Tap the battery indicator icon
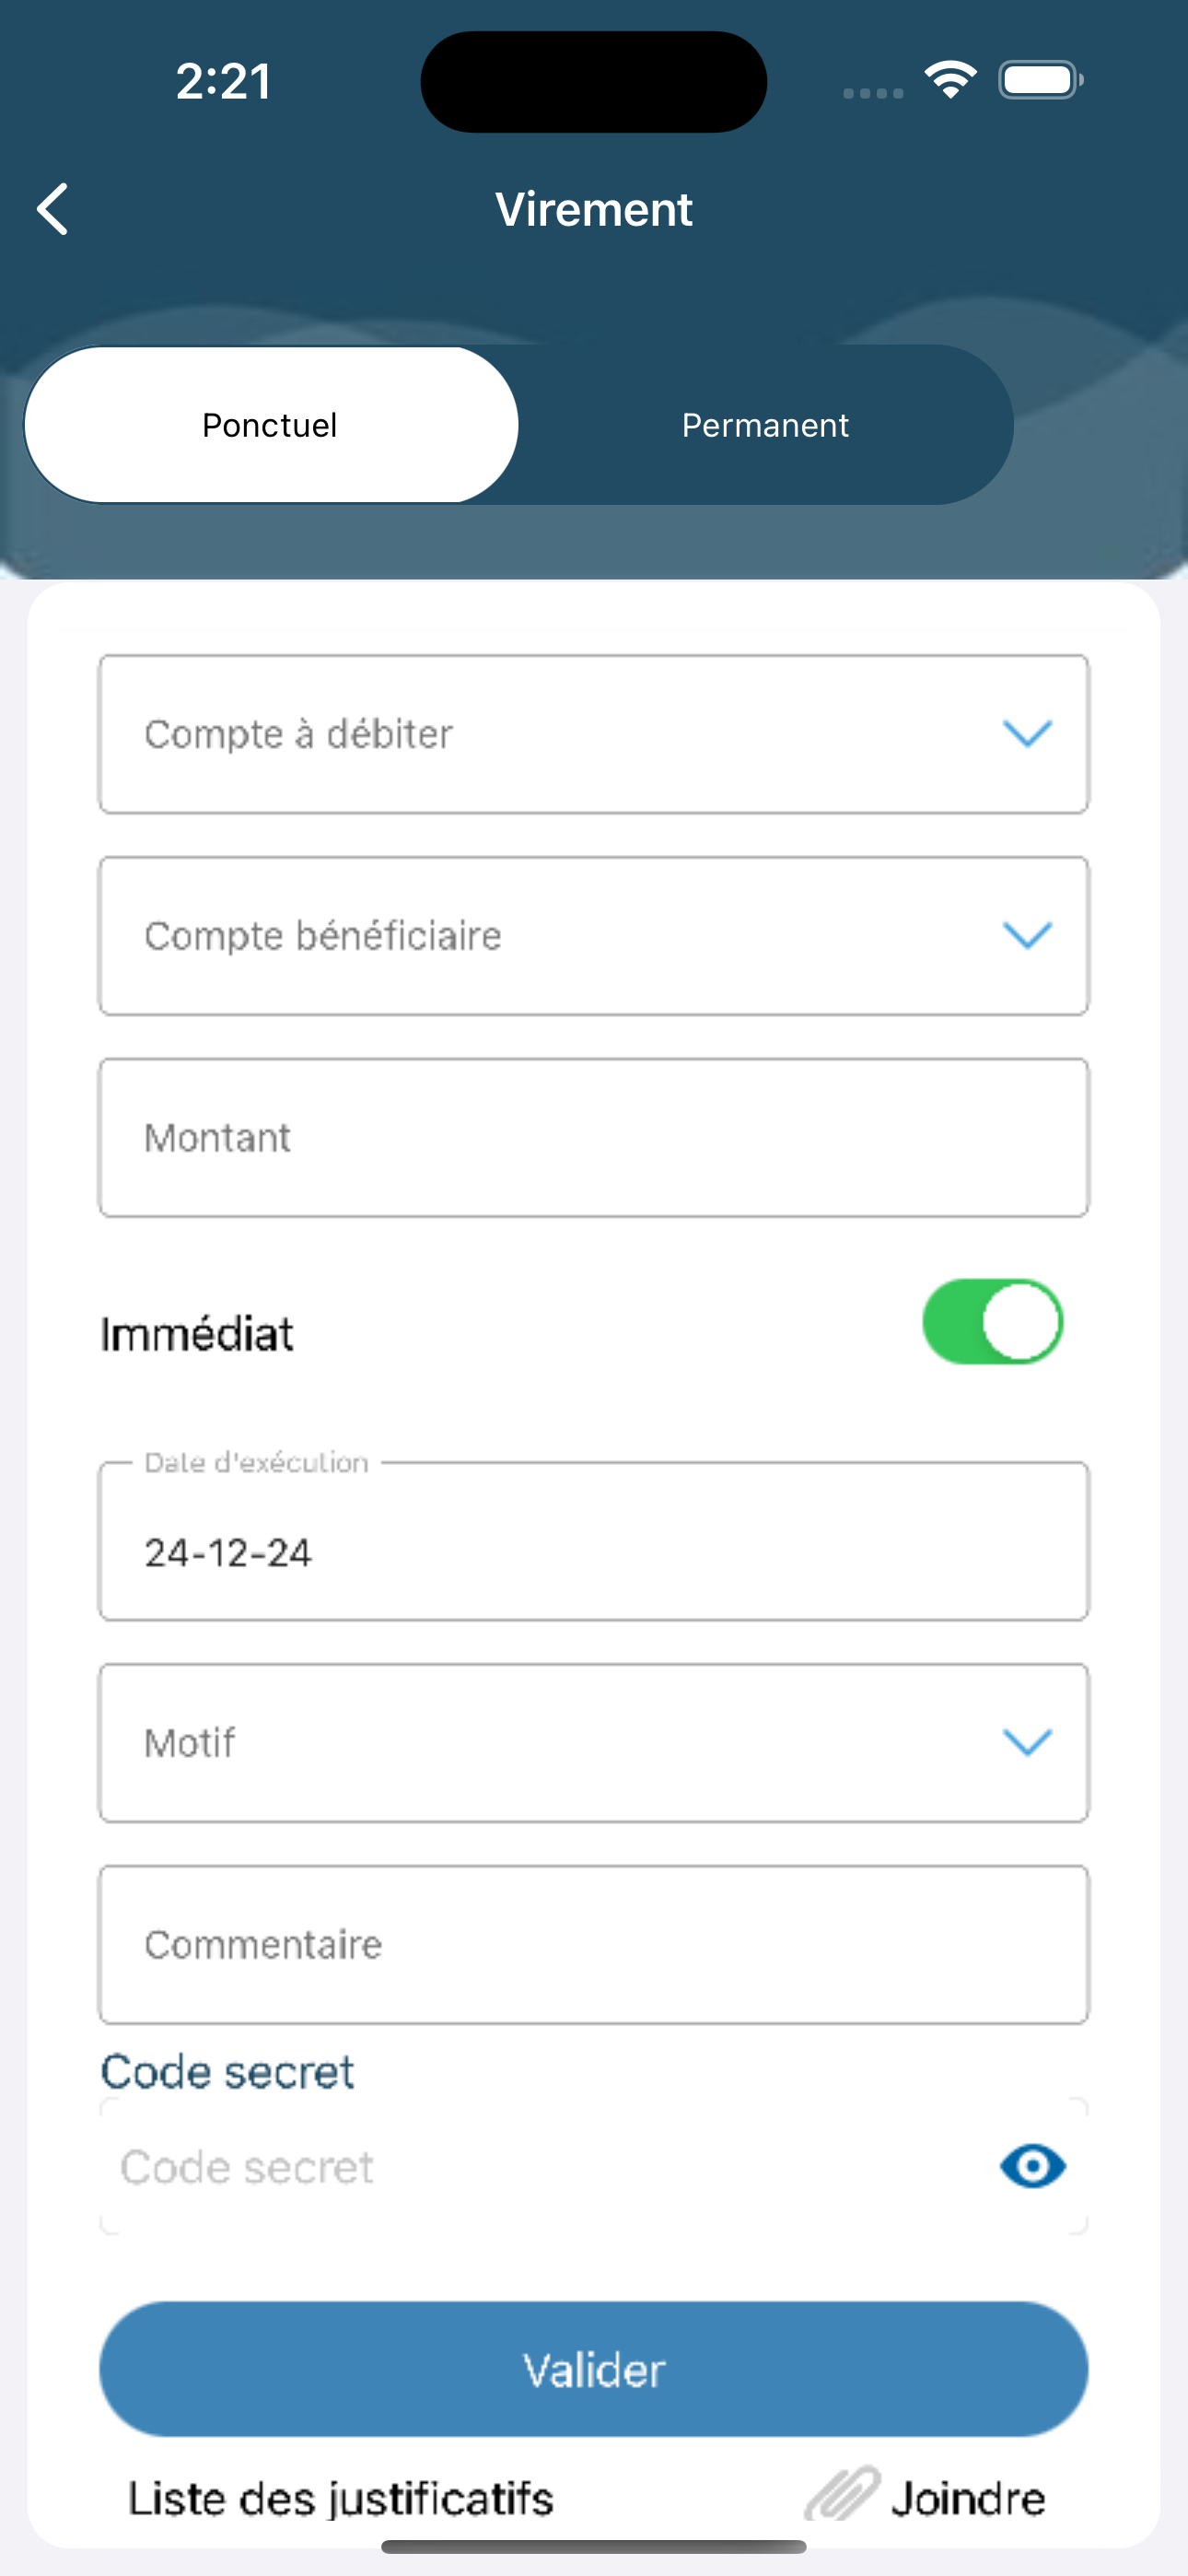 [x=1040, y=80]
